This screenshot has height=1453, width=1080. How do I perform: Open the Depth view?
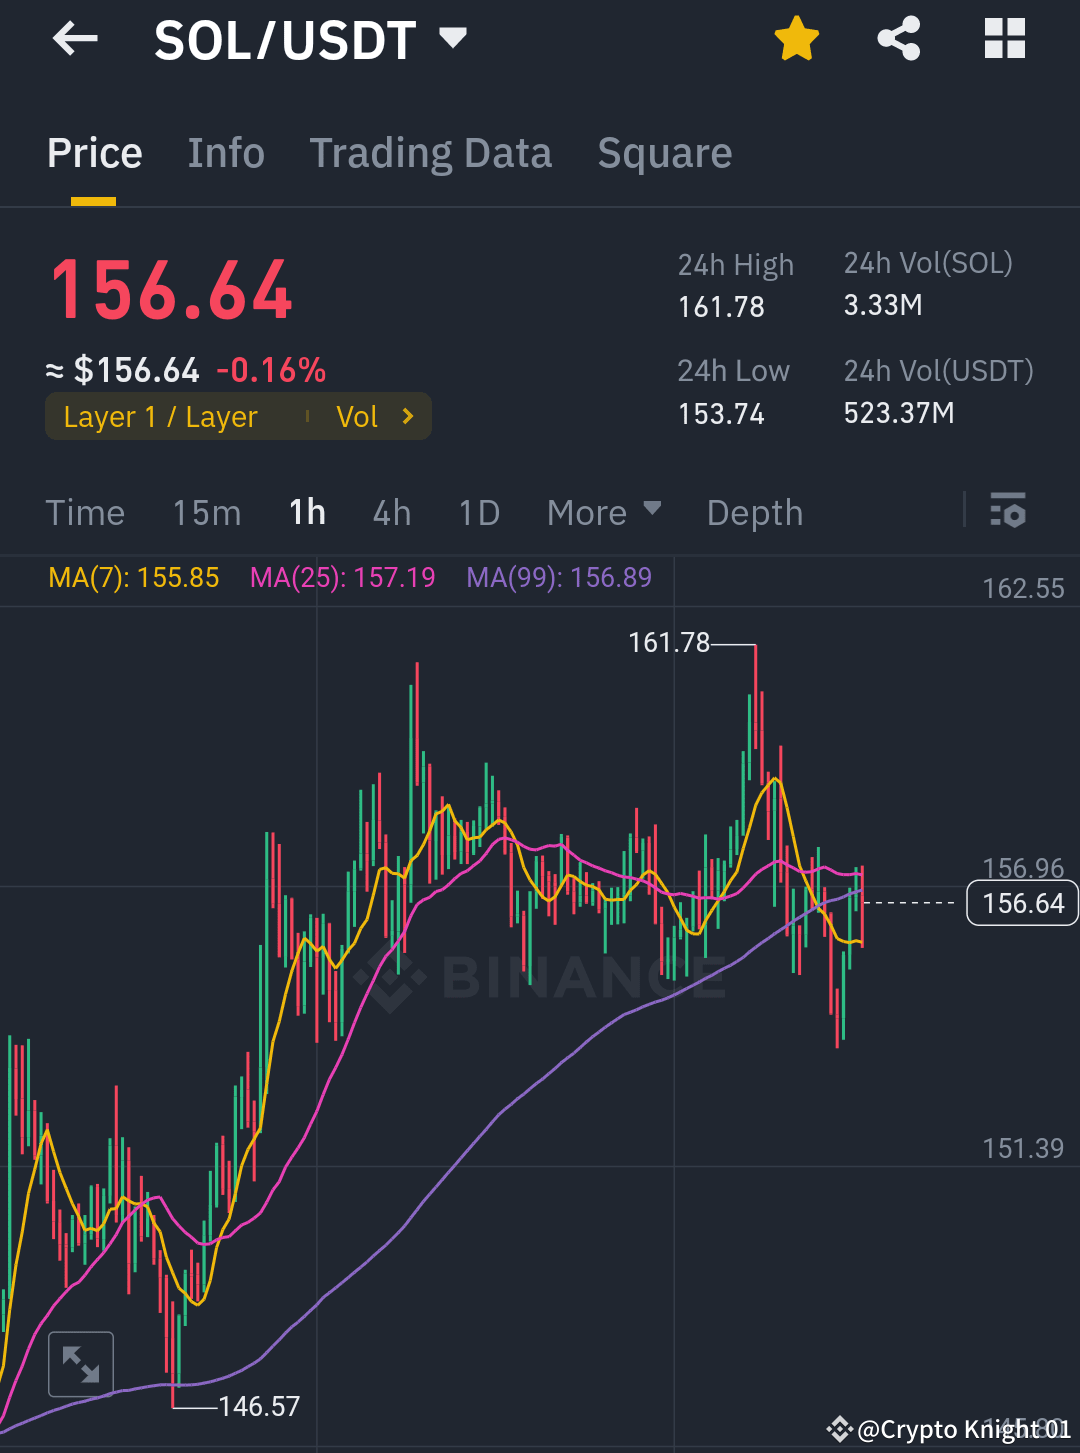click(755, 512)
